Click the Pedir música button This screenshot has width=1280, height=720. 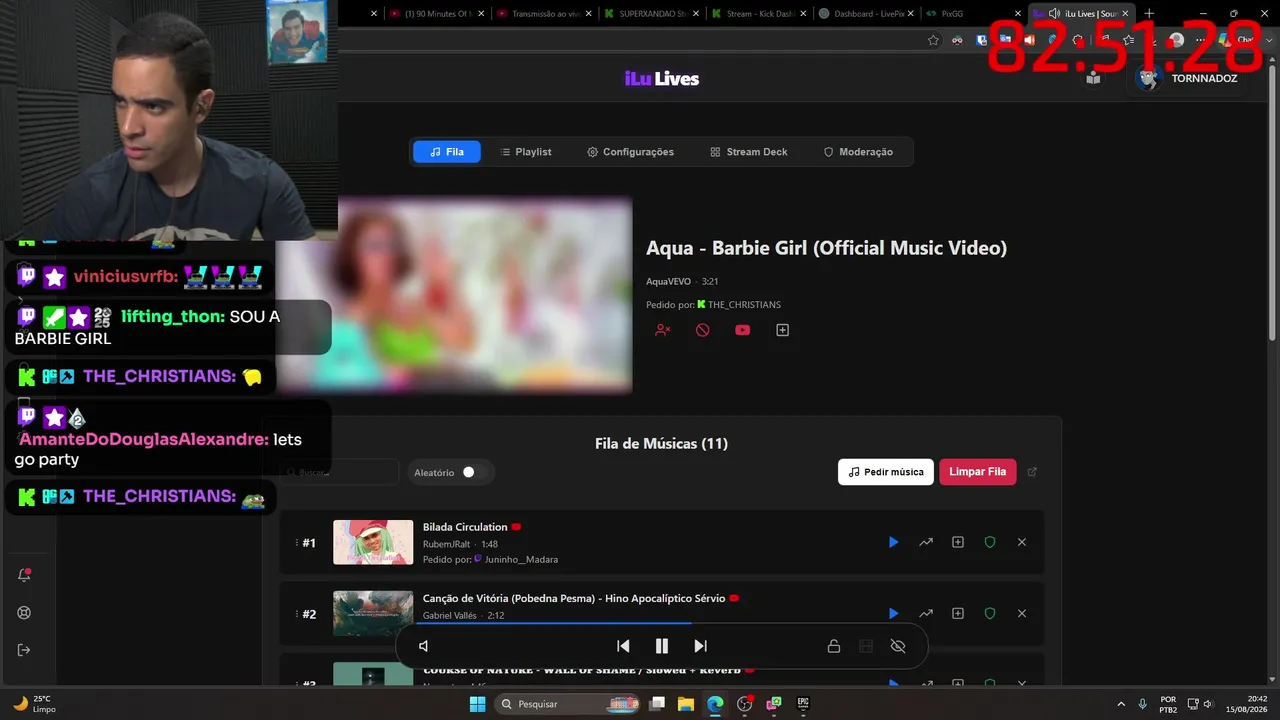pos(886,472)
